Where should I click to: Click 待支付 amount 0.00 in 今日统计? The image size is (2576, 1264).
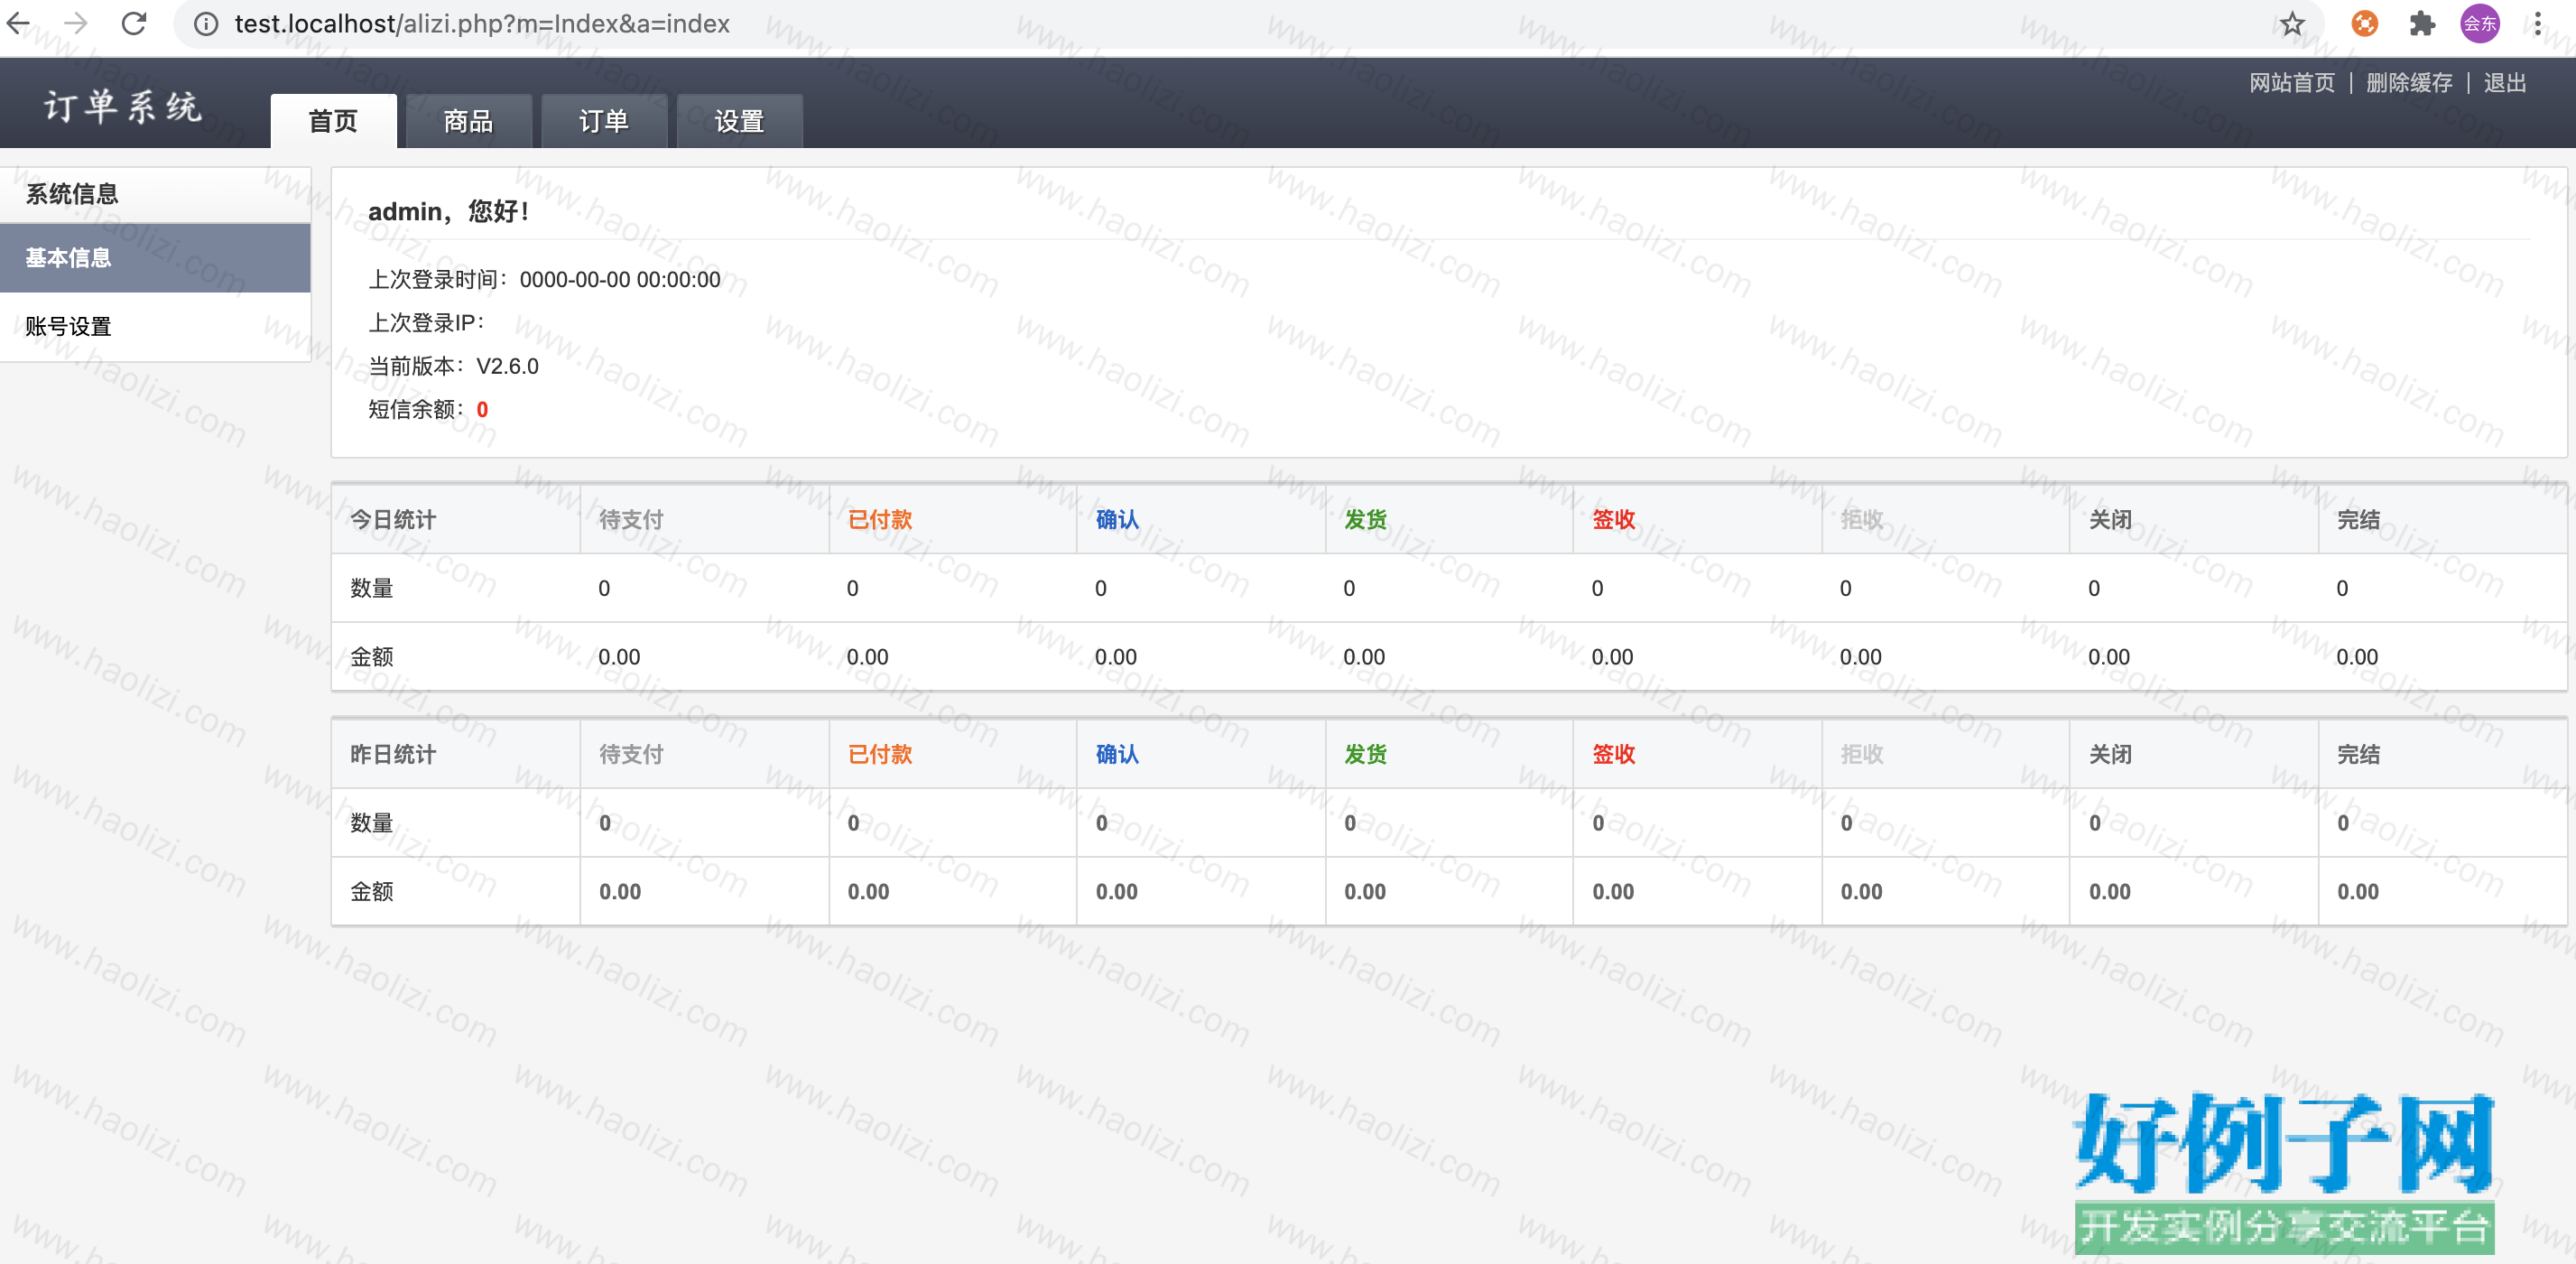619,657
